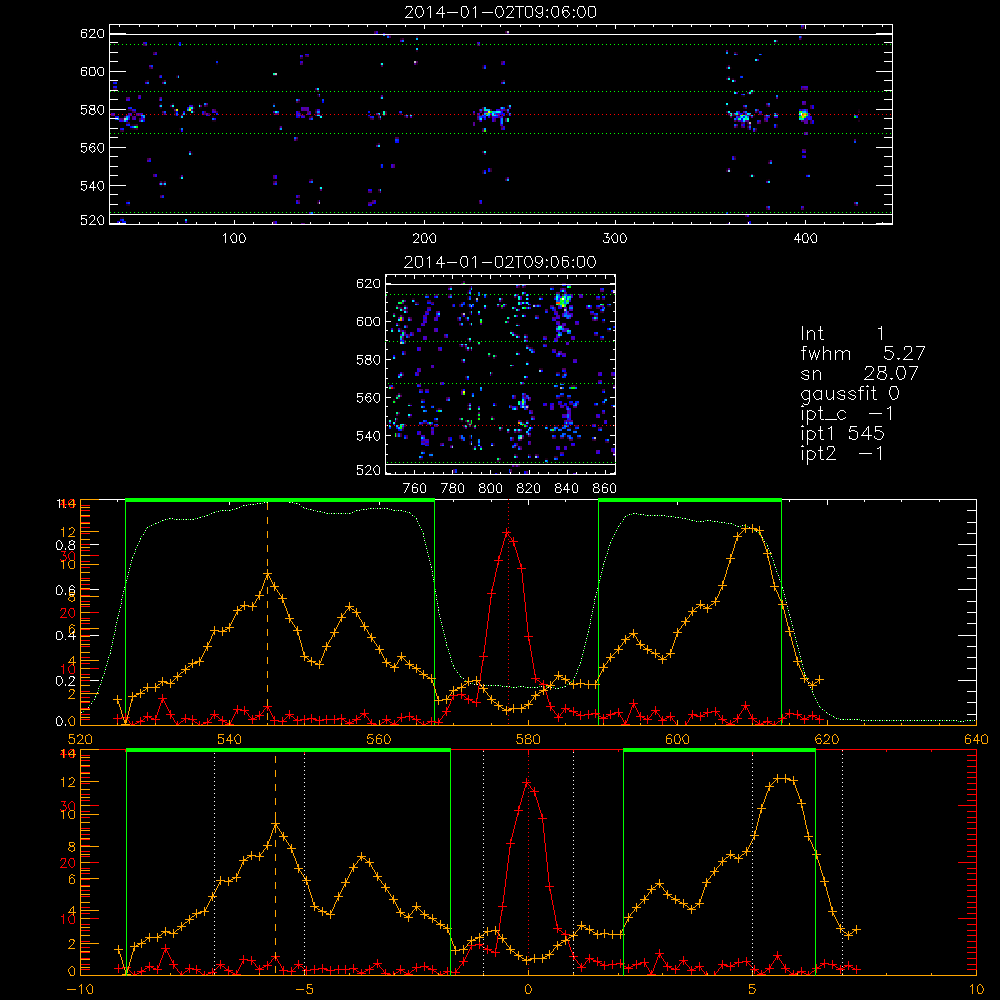The image size is (1000, 1000).
Task: Click x-axis label 10 on lower profile plot
Action: coord(976,990)
